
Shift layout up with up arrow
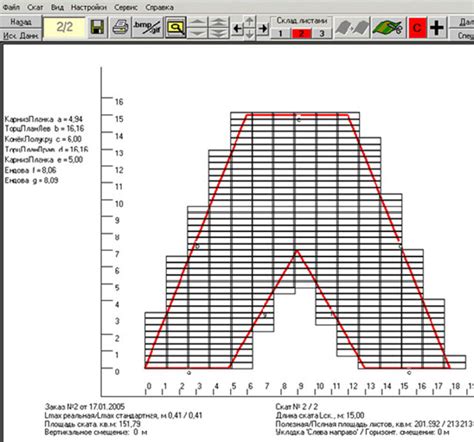point(250,22)
